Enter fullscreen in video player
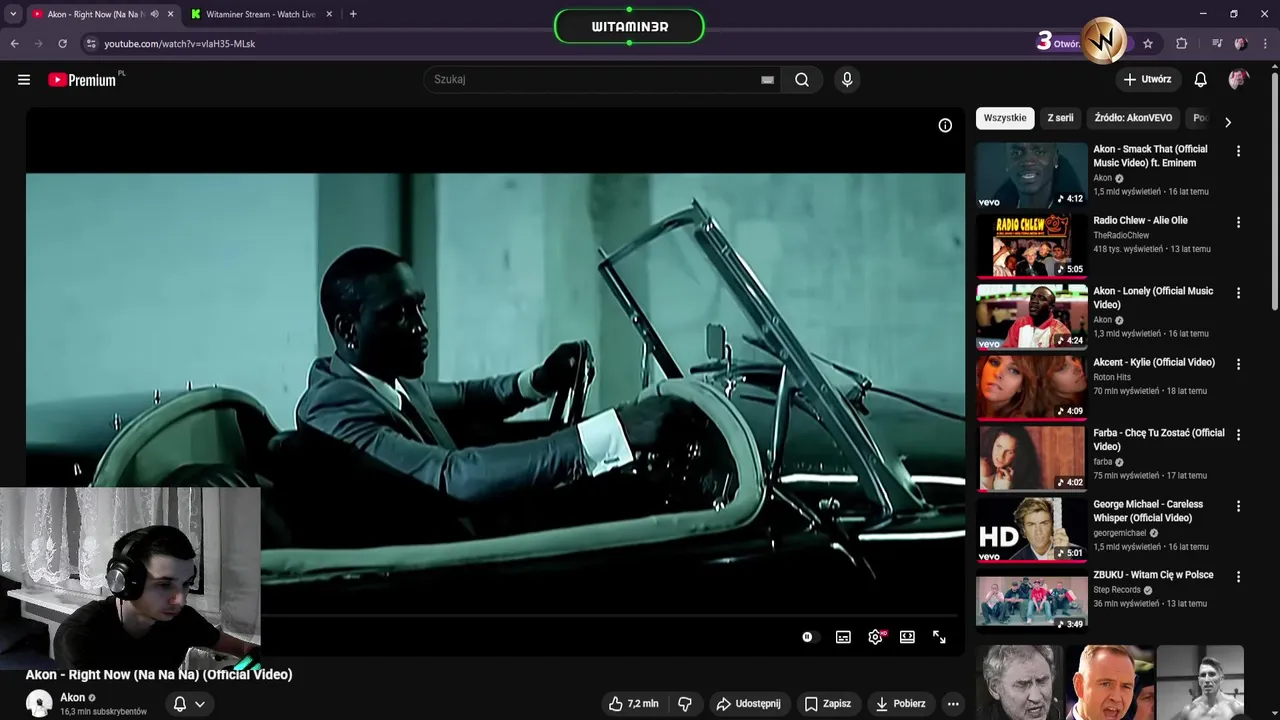Image resolution: width=1280 pixels, height=720 pixels. [x=939, y=637]
